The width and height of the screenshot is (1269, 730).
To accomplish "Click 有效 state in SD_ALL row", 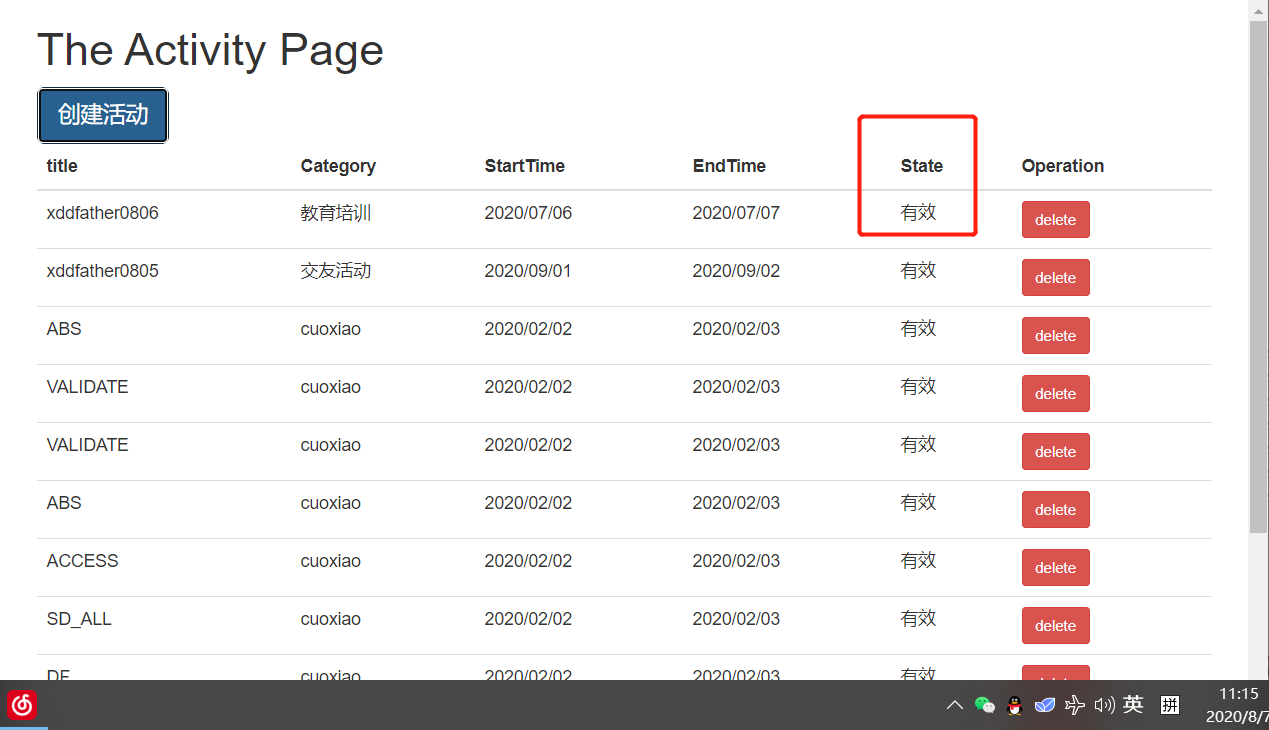I will pyautogui.click(x=918, y=619).
